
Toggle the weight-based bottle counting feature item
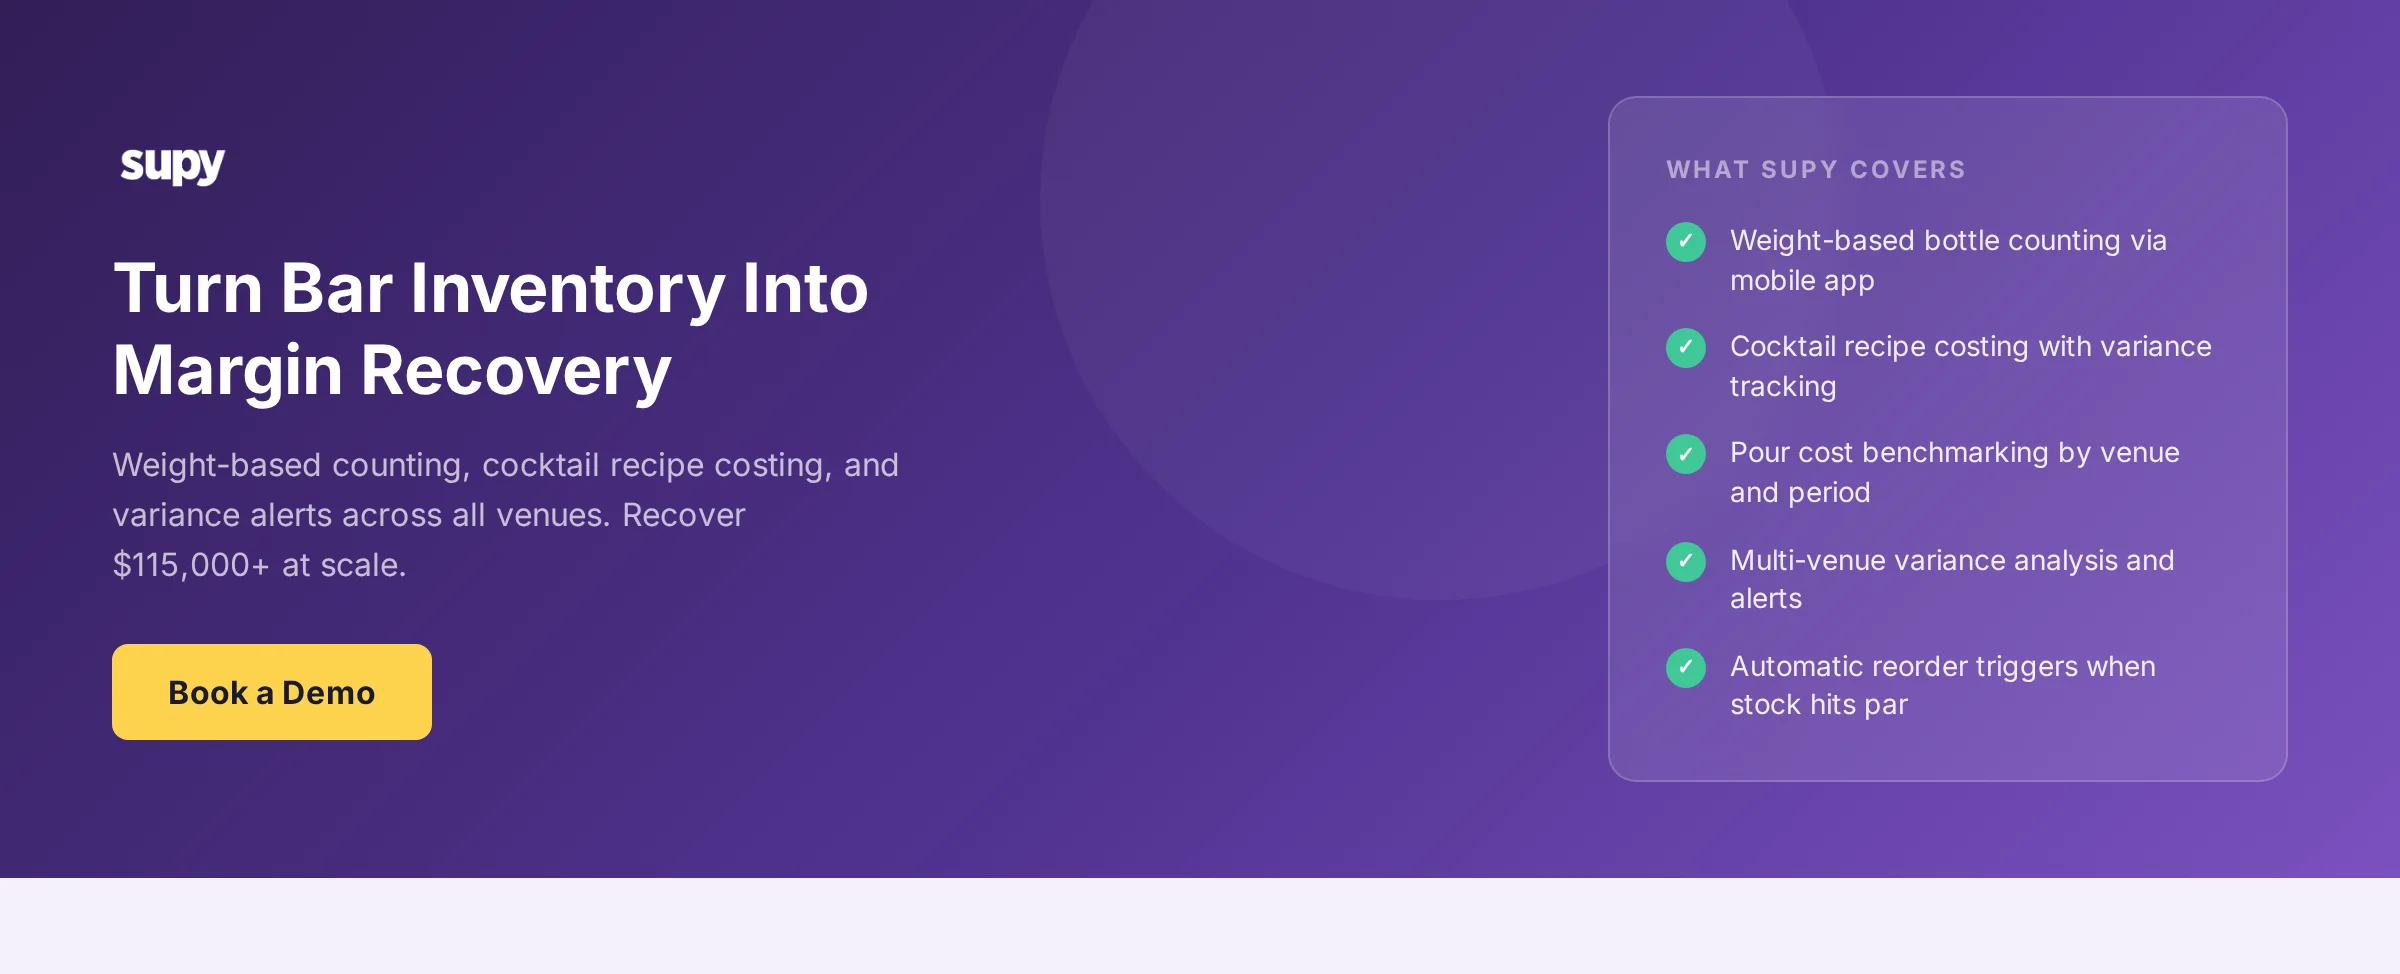pos(1948,260)
